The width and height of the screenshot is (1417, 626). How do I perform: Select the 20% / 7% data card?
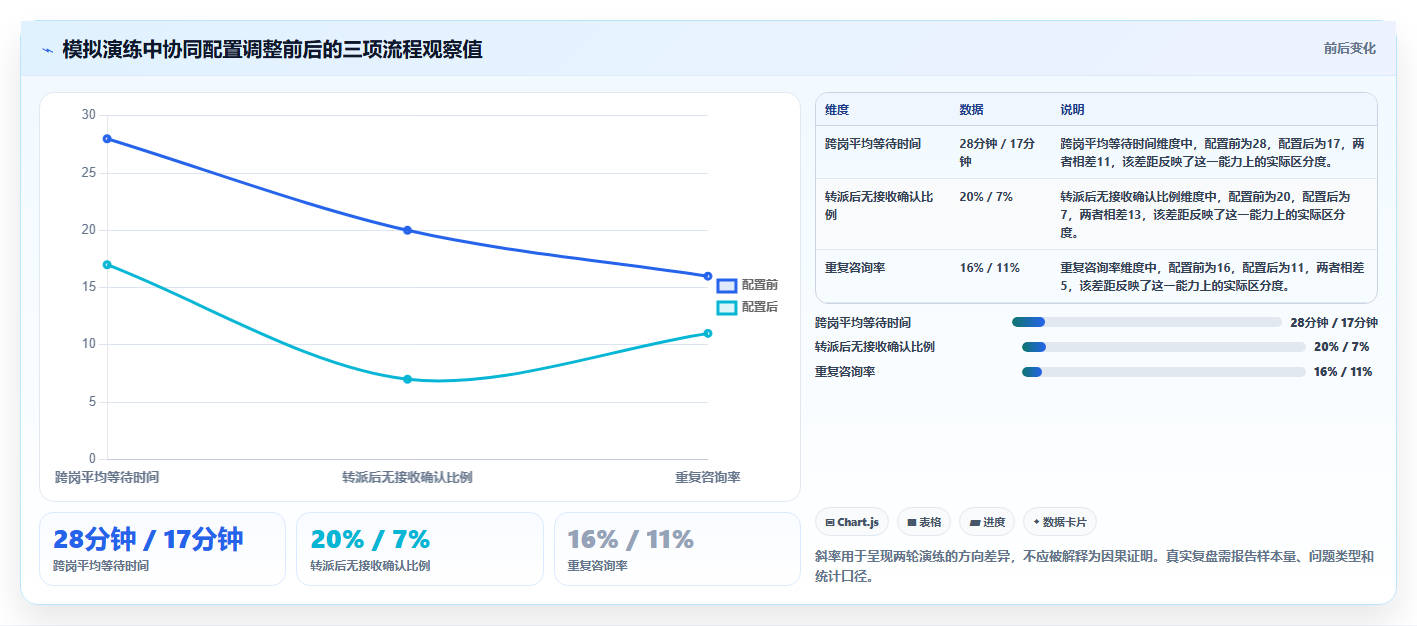coord(420,549)
